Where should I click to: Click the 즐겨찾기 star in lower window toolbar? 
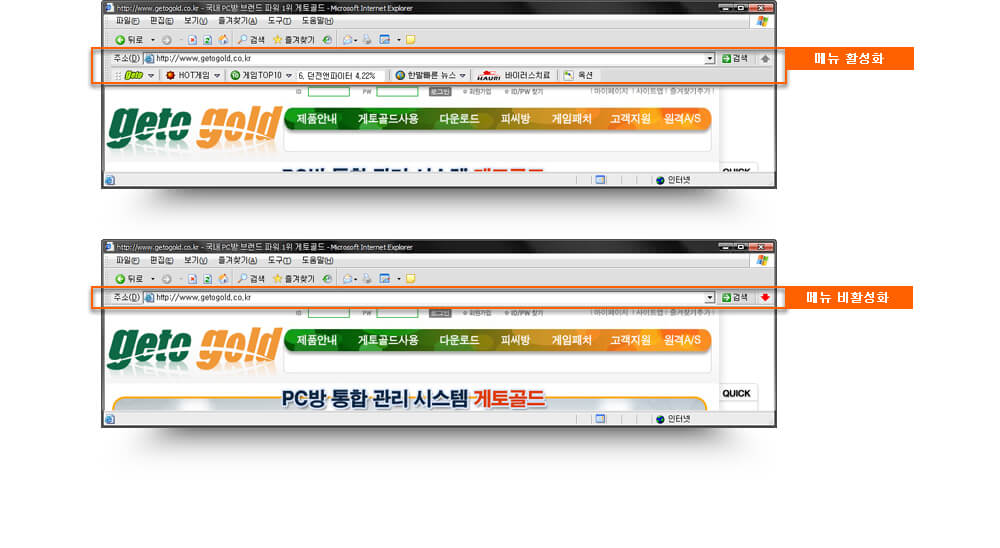pyautogui.click(x=293, y=279)
